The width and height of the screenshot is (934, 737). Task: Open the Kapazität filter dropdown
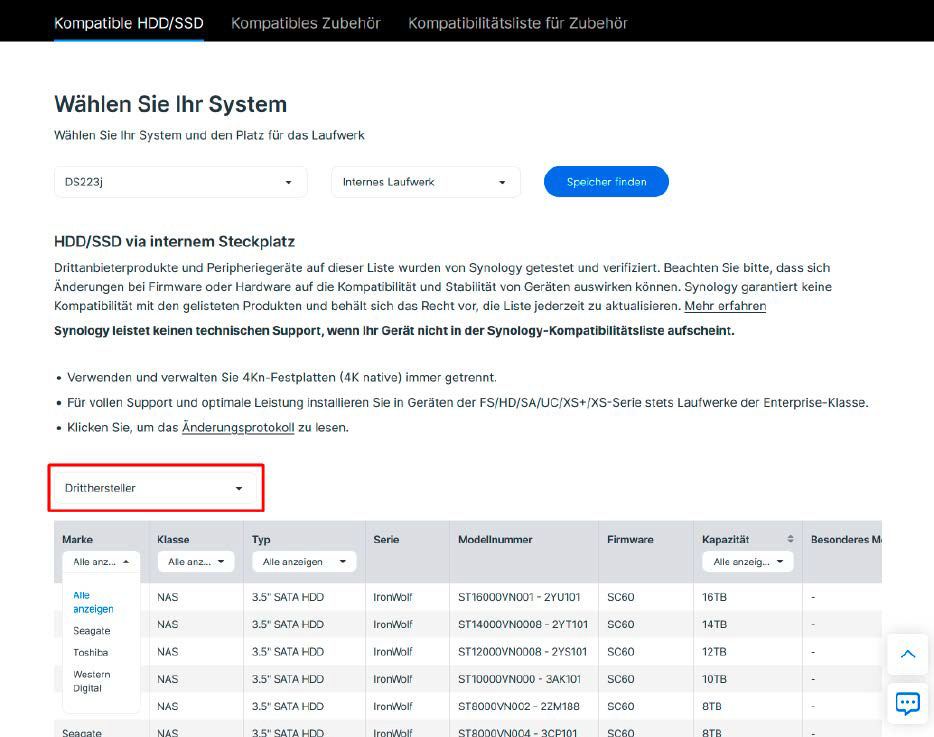pos(746,561)
